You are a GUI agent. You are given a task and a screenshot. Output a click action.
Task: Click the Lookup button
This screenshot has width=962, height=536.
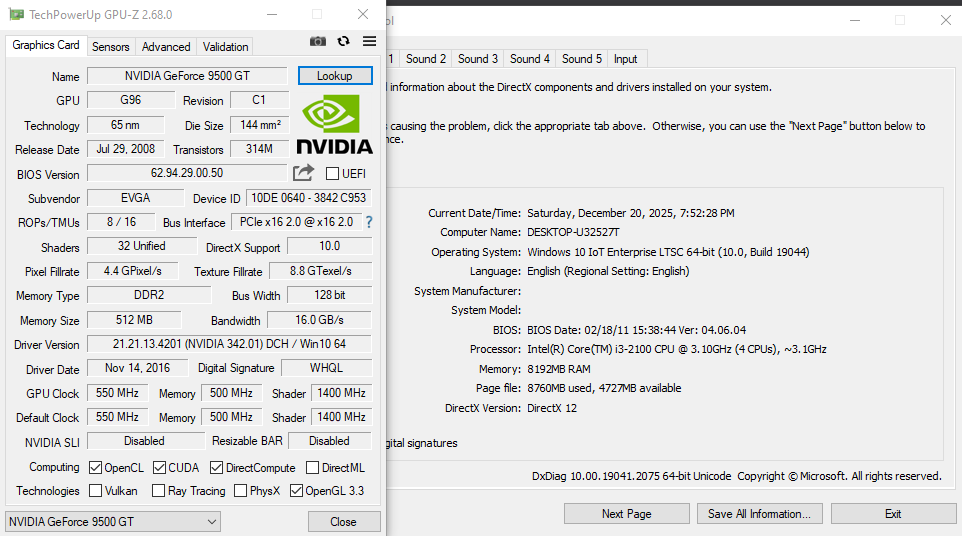pos(335,75)
